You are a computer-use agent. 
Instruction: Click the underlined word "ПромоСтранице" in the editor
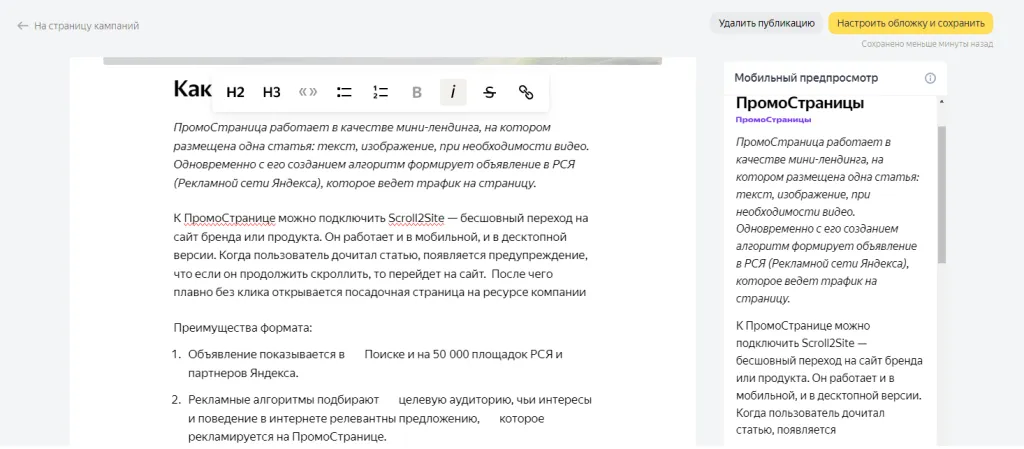(231, 217)
